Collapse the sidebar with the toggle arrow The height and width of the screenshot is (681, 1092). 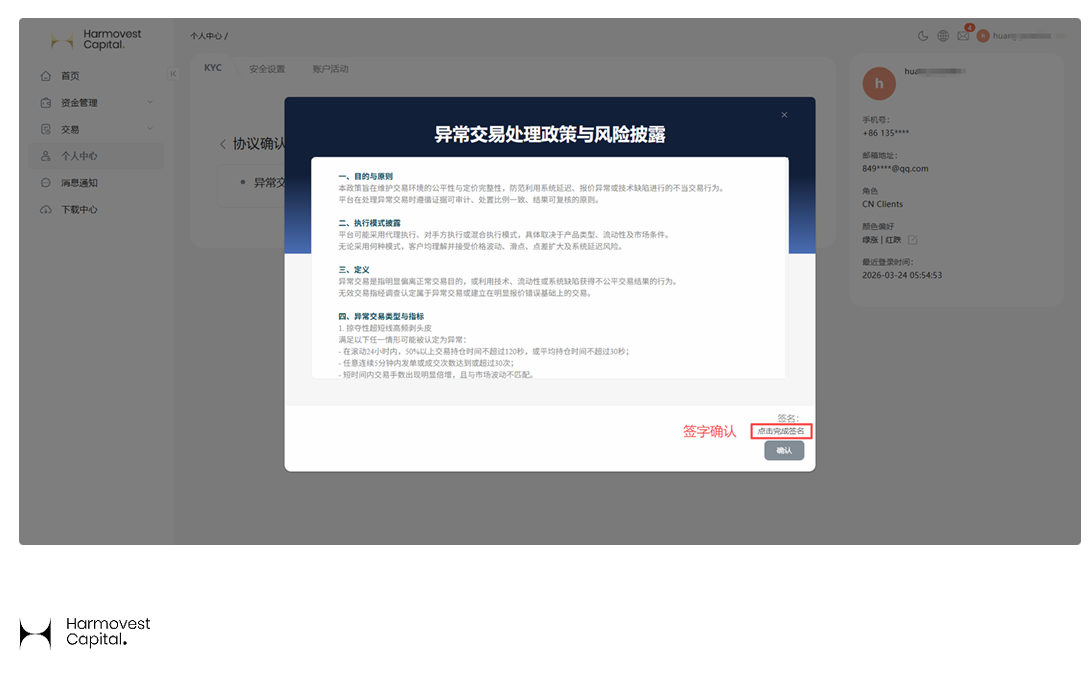173,74
